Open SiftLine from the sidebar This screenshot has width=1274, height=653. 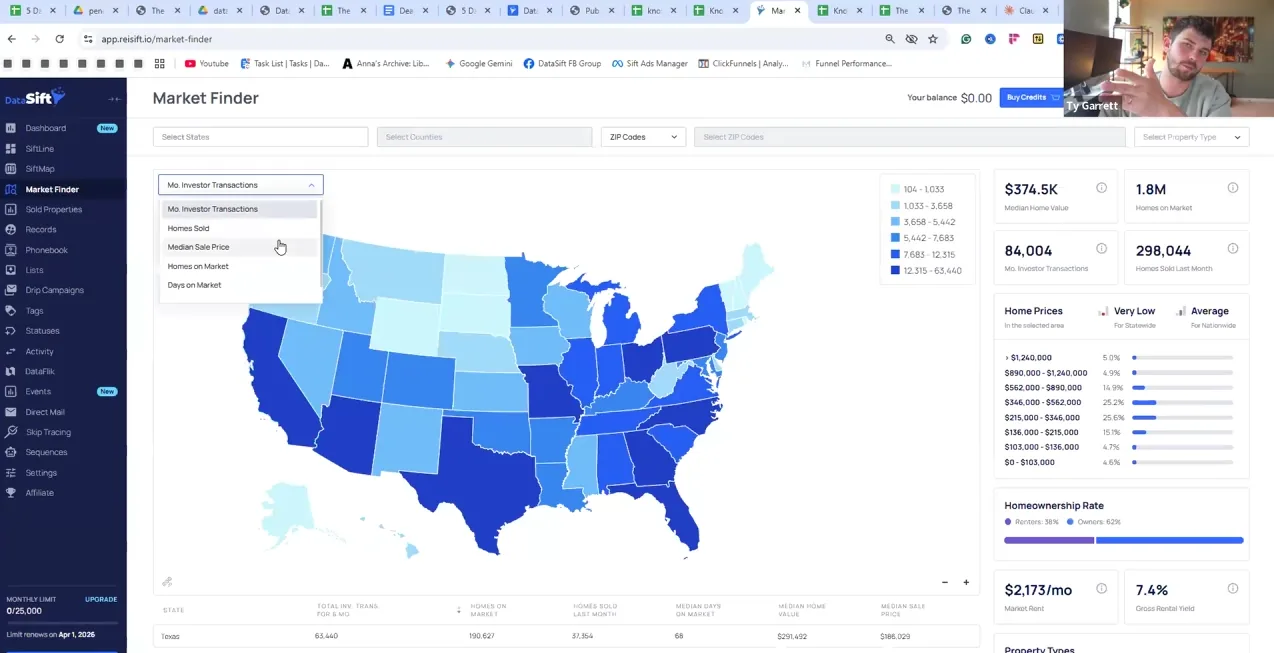[40, 148]
